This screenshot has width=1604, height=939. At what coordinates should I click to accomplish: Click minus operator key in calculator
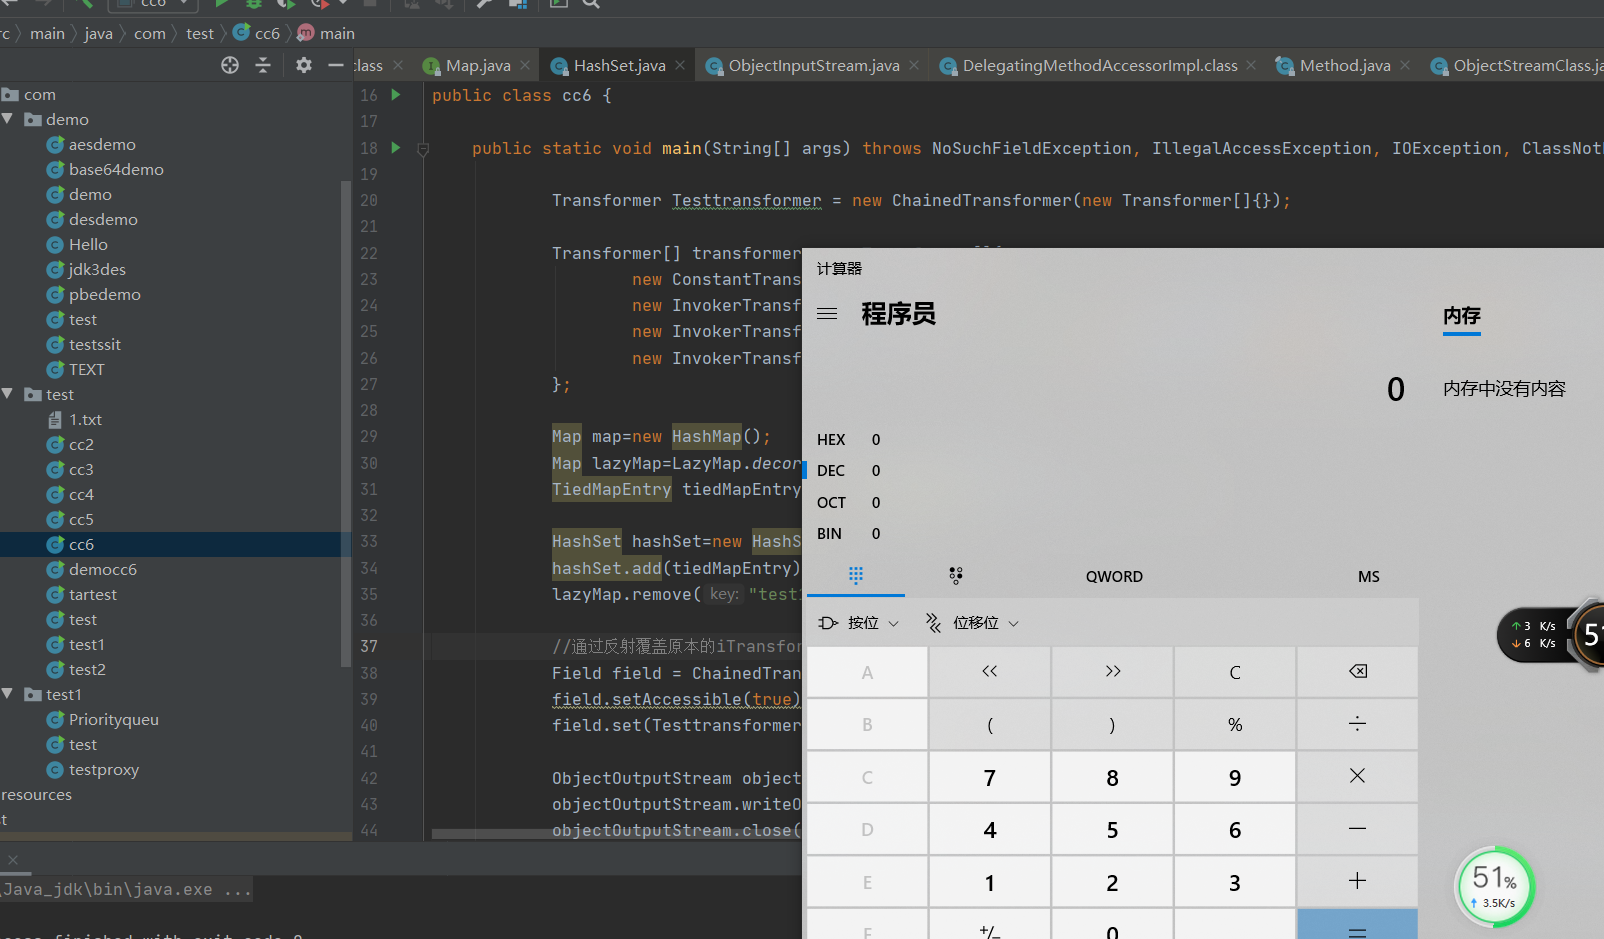tap(1357, 829)
